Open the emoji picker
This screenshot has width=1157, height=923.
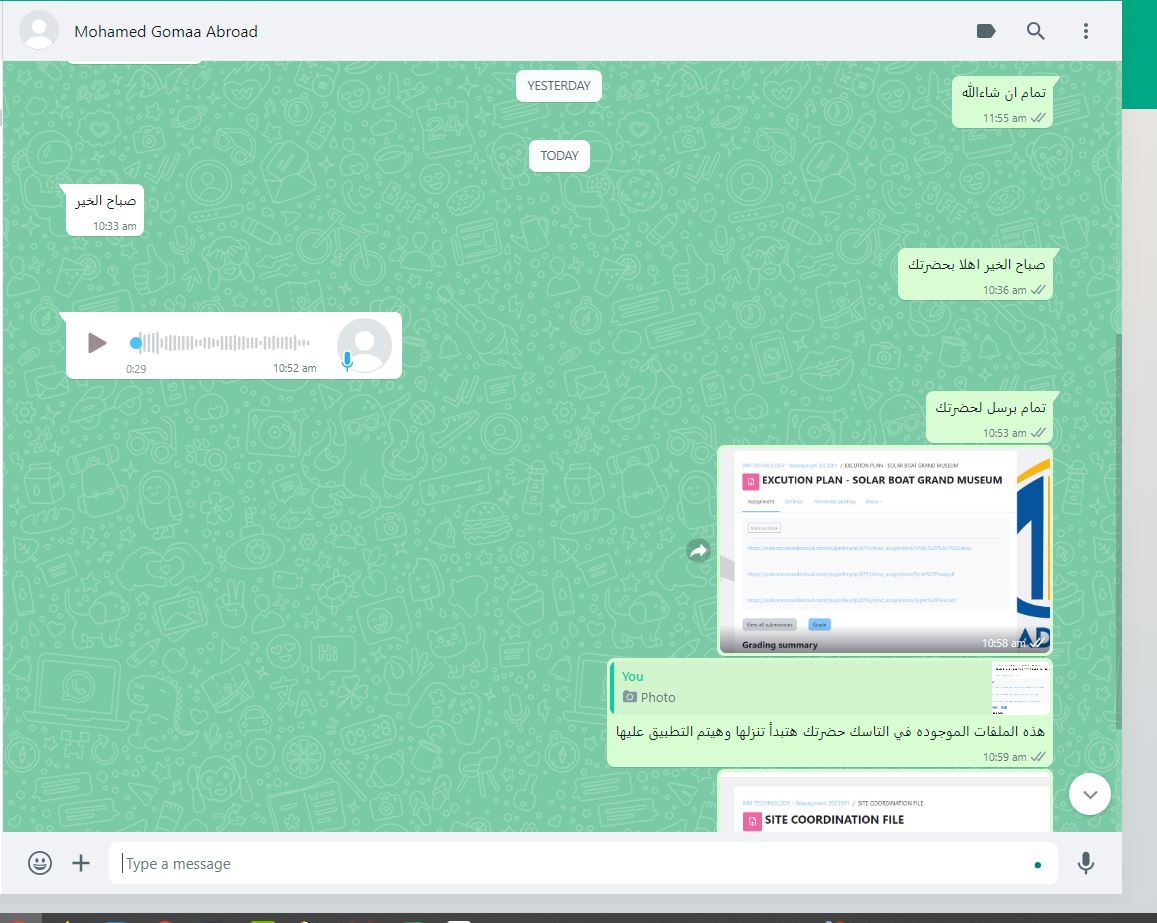pos(40,862)
